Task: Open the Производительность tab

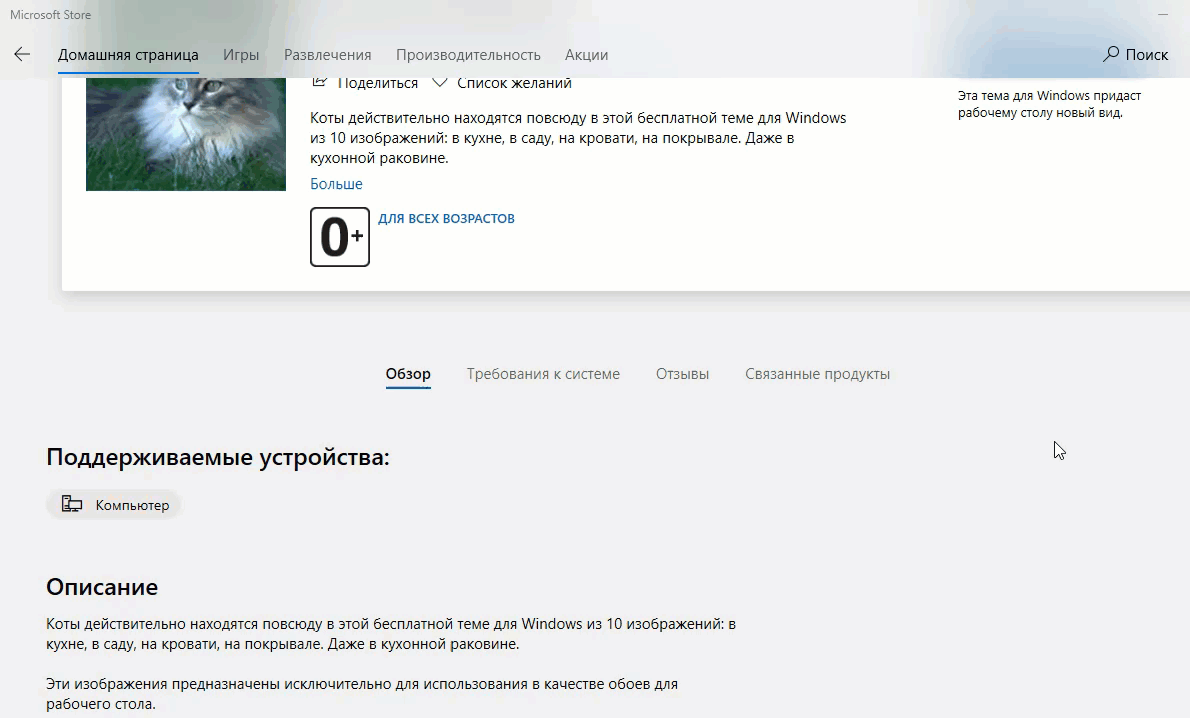Action: [468, 55]
